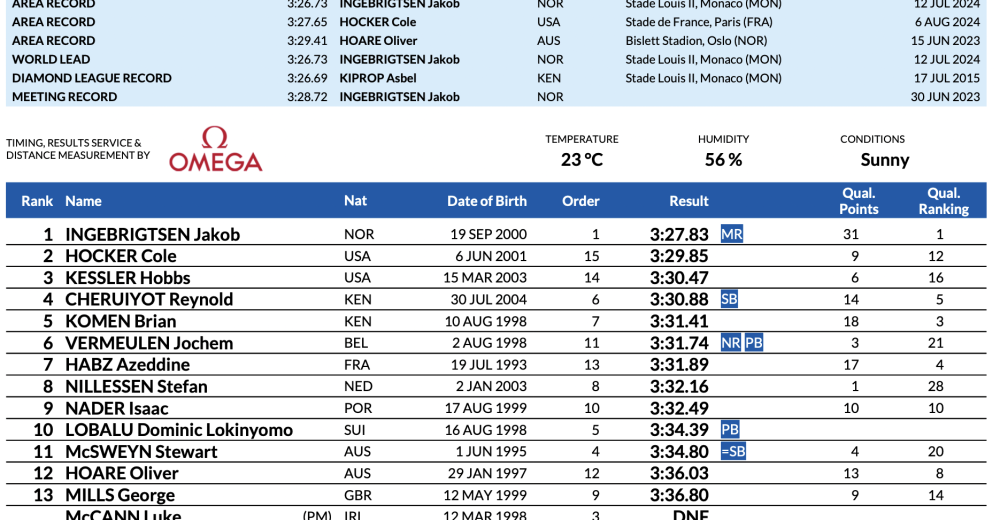Click the PB badge beside Lobalu's result
The width and height of the screenshot is (1000, 520).
click(730, 430)
